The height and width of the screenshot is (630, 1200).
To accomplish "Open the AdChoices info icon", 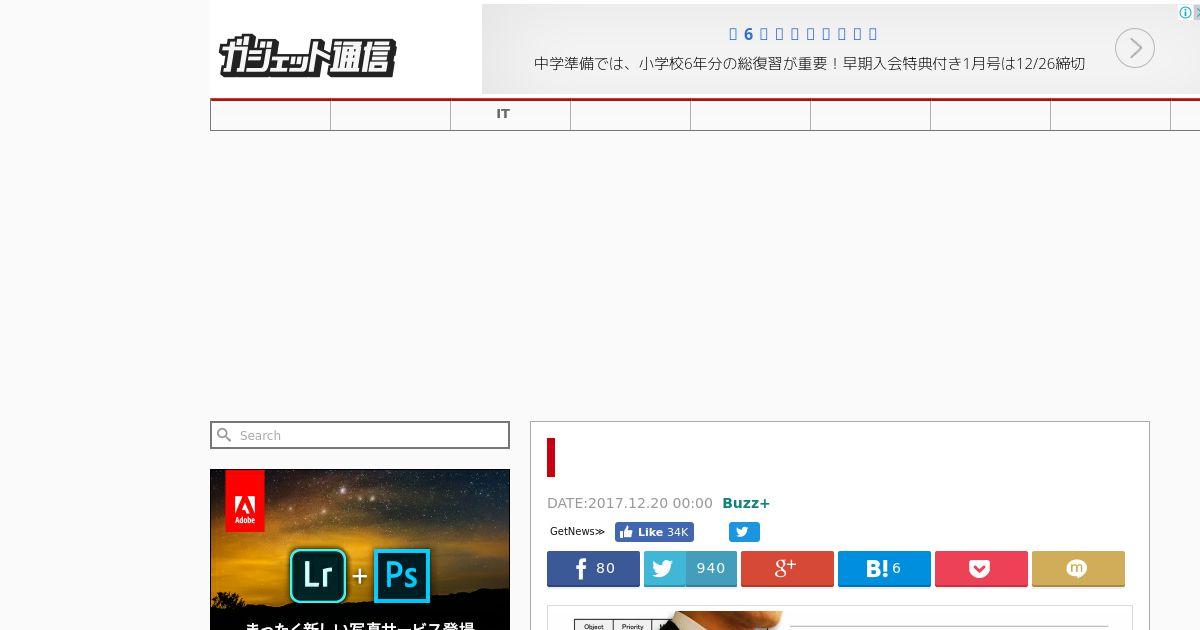I will 1186,12.
